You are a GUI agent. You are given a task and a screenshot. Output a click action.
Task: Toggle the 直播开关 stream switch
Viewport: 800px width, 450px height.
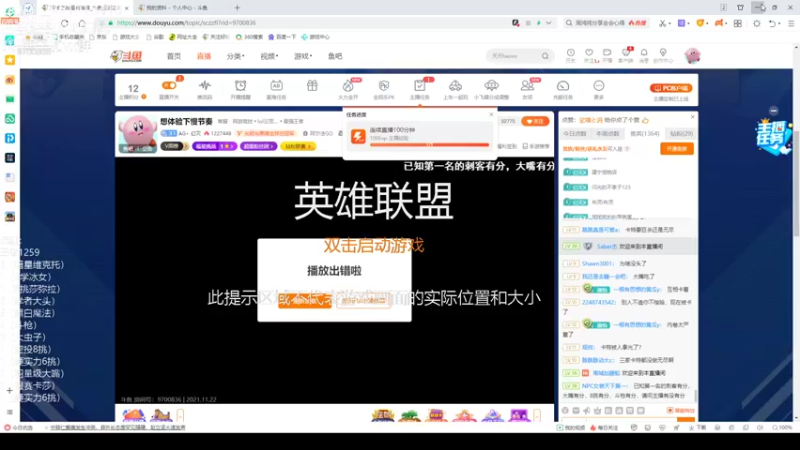169,86
